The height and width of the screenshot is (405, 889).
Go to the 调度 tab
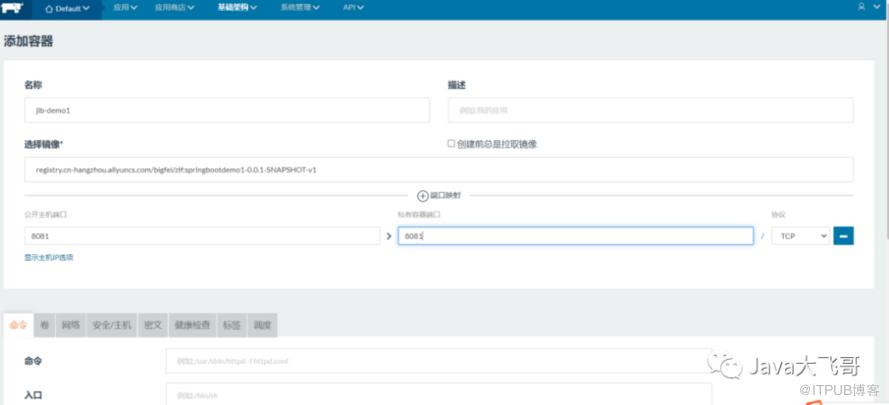pos(260,325)
